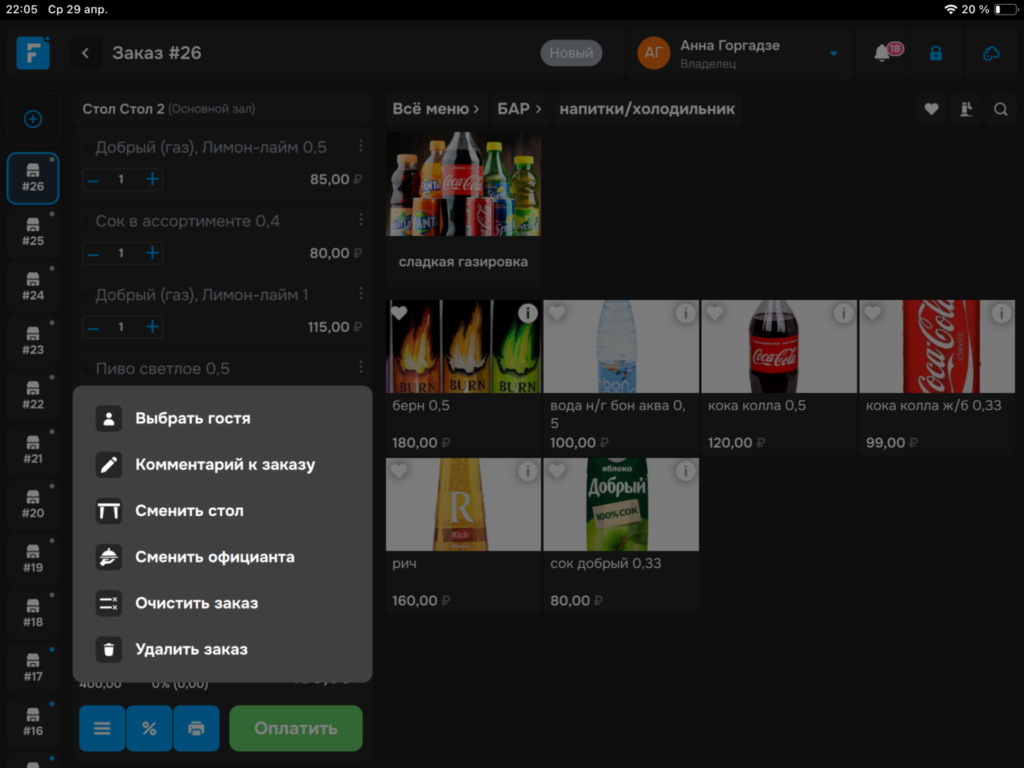Switch to order #17 in sidebar
The height and width of the screenshot is (768, 1024).
pos(33,668)
